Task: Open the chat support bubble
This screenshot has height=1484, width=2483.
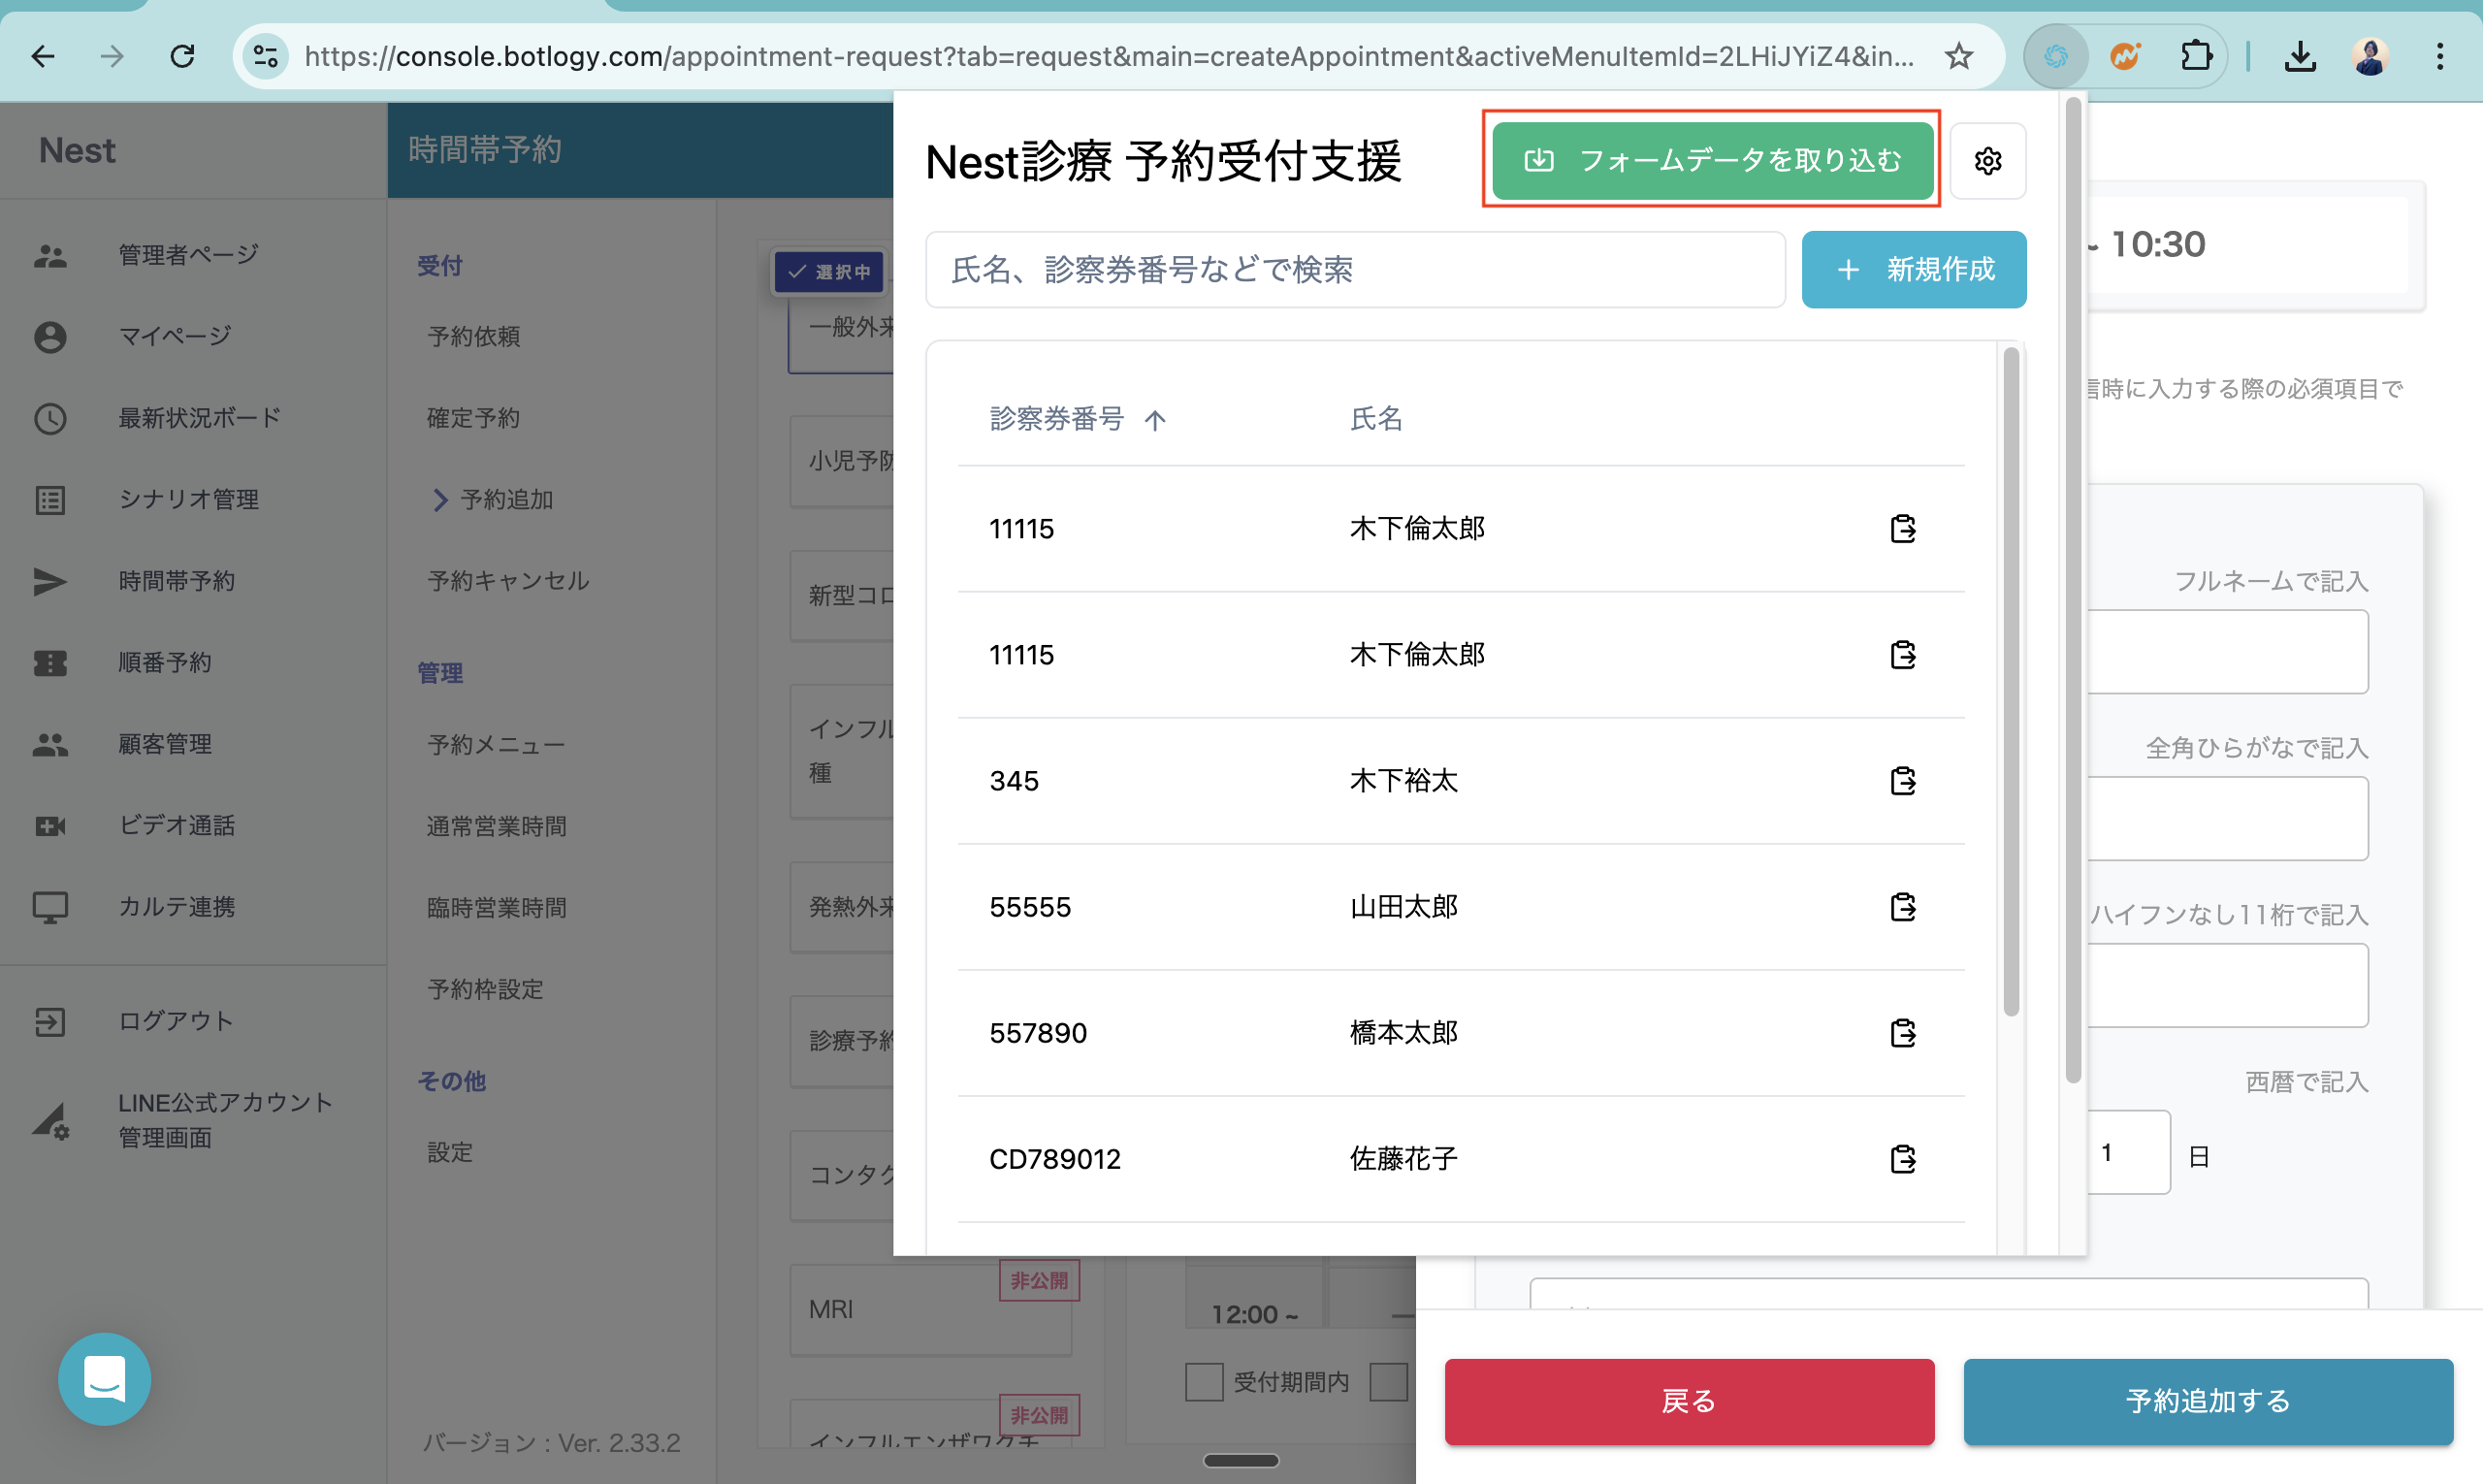Action: (104, 1378)
